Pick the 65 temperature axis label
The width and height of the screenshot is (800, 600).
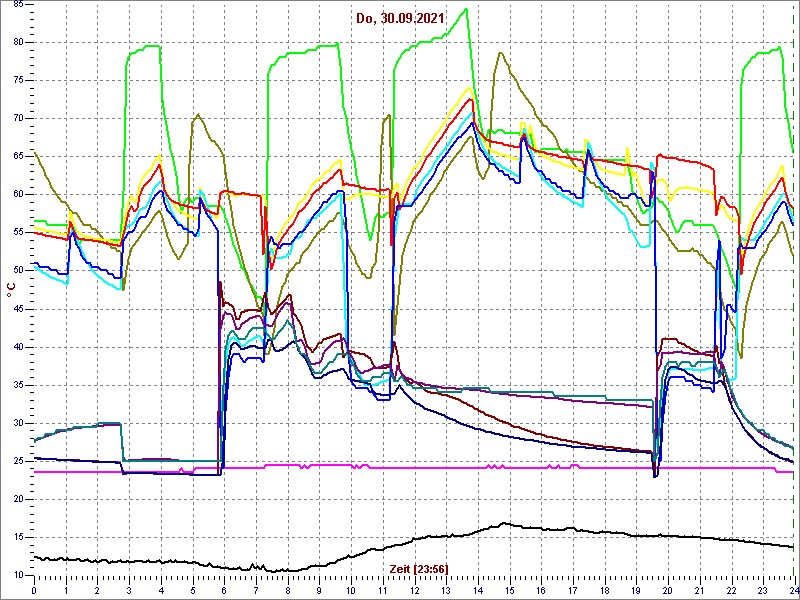point(18,157)
